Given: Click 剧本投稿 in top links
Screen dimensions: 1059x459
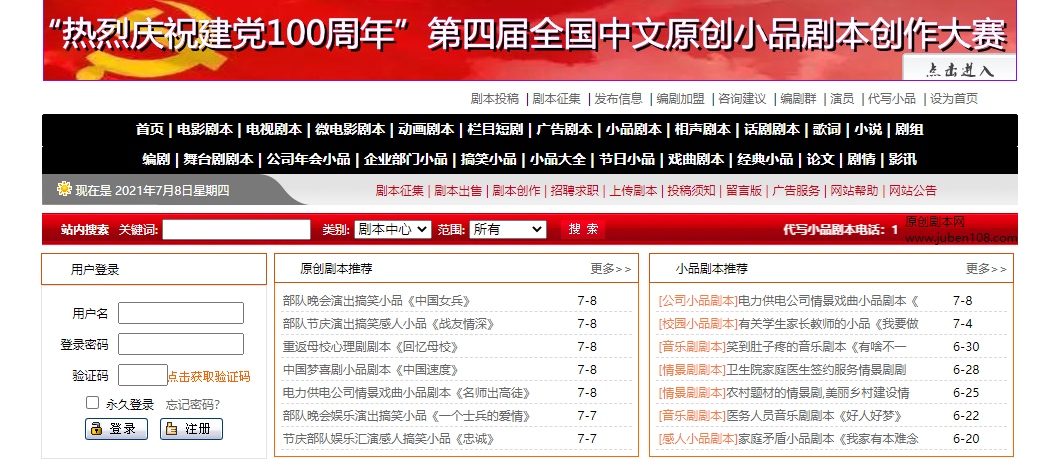Looking at the screenshot, I should click(x=494, y=99).
